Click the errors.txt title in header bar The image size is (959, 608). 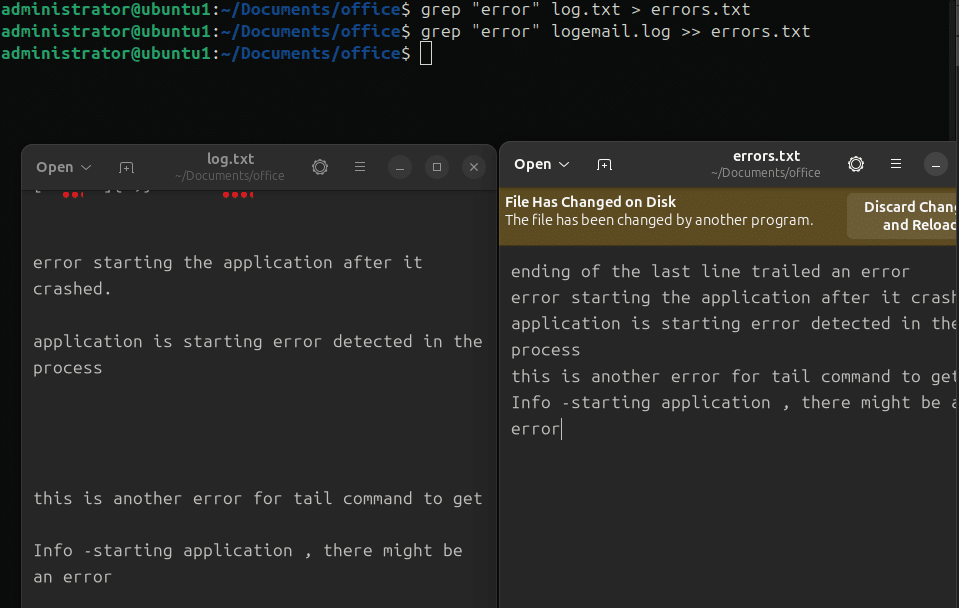click(x=766, y=156)
